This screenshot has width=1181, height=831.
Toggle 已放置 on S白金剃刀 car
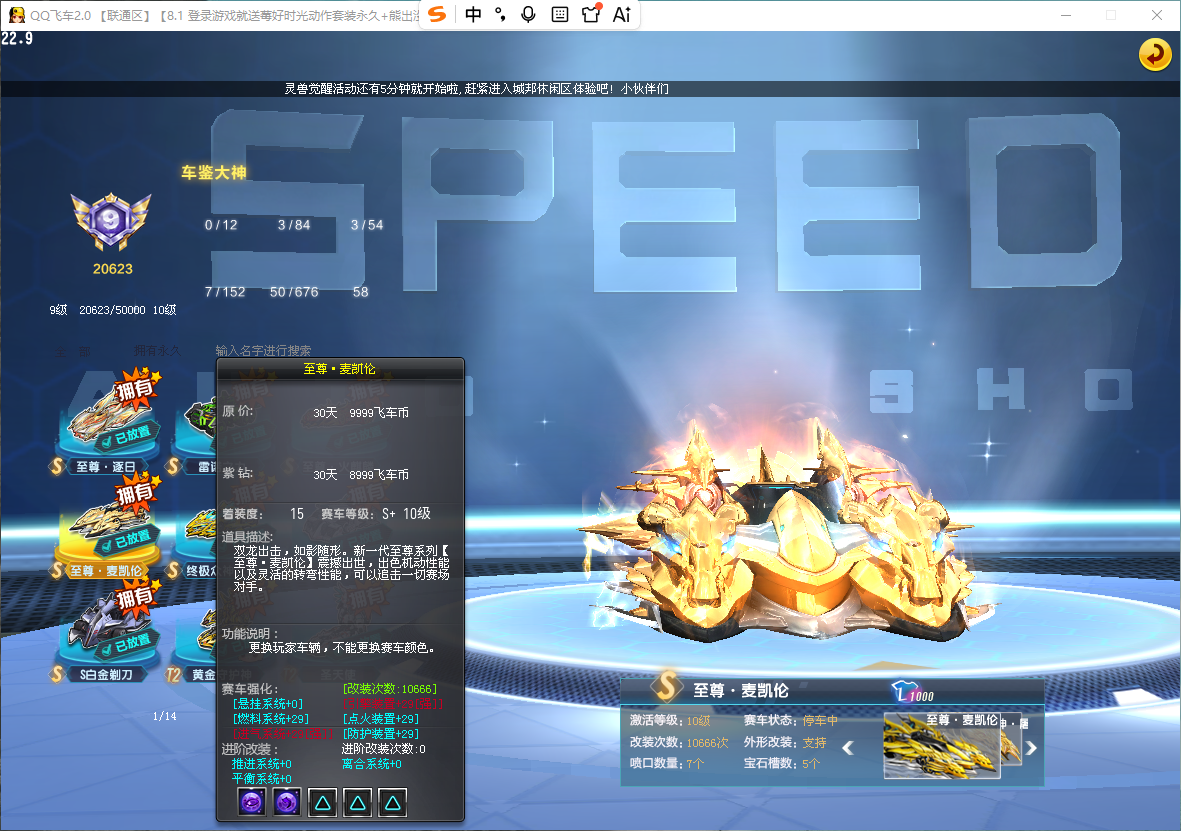pos(127,644)
